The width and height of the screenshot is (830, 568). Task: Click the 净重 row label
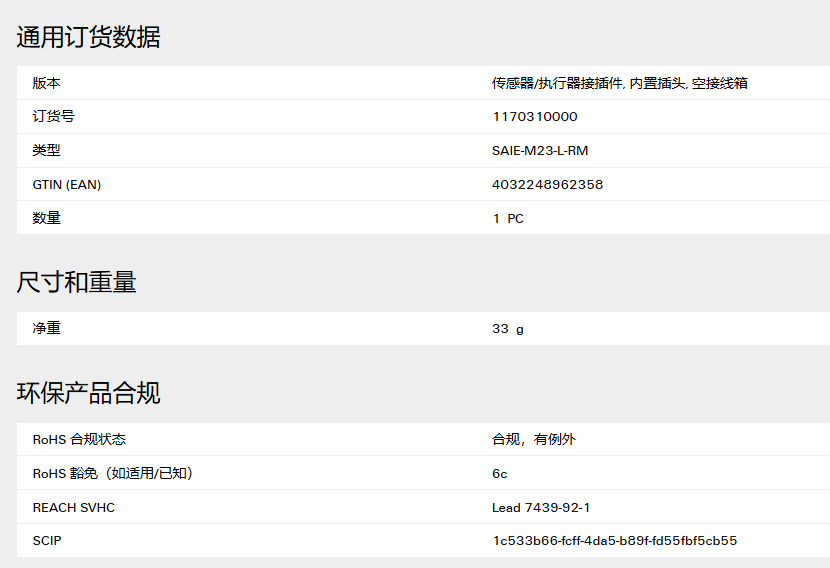47,328
